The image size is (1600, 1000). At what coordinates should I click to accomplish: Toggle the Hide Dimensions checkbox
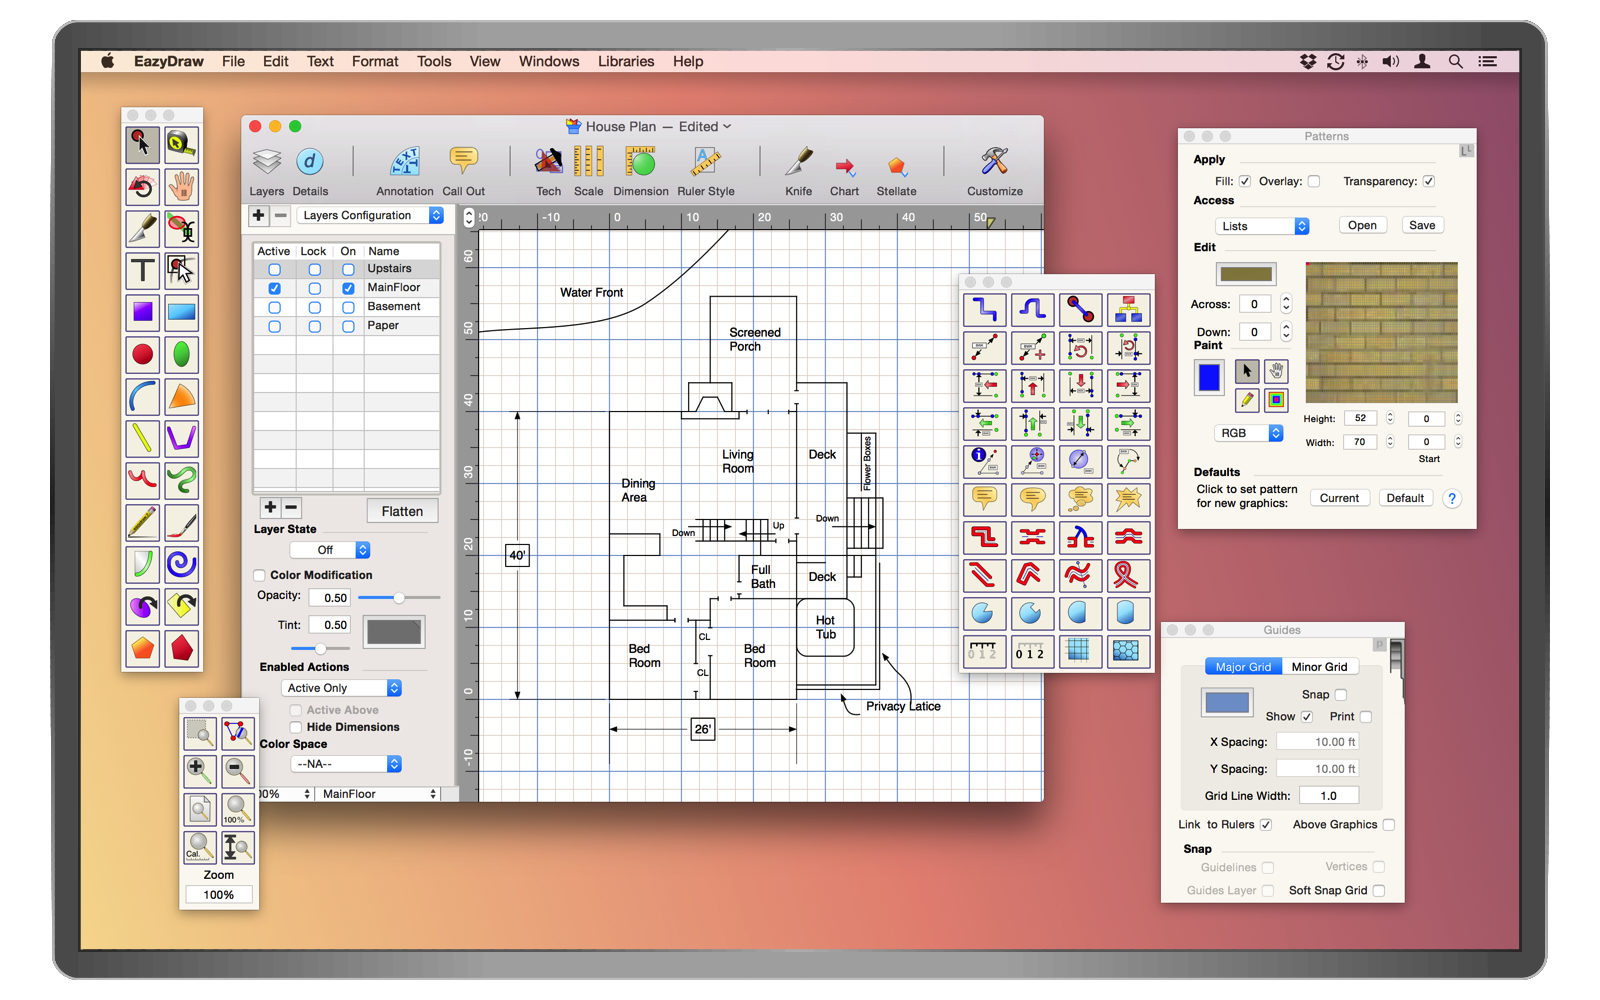click(x=296, y=727)
